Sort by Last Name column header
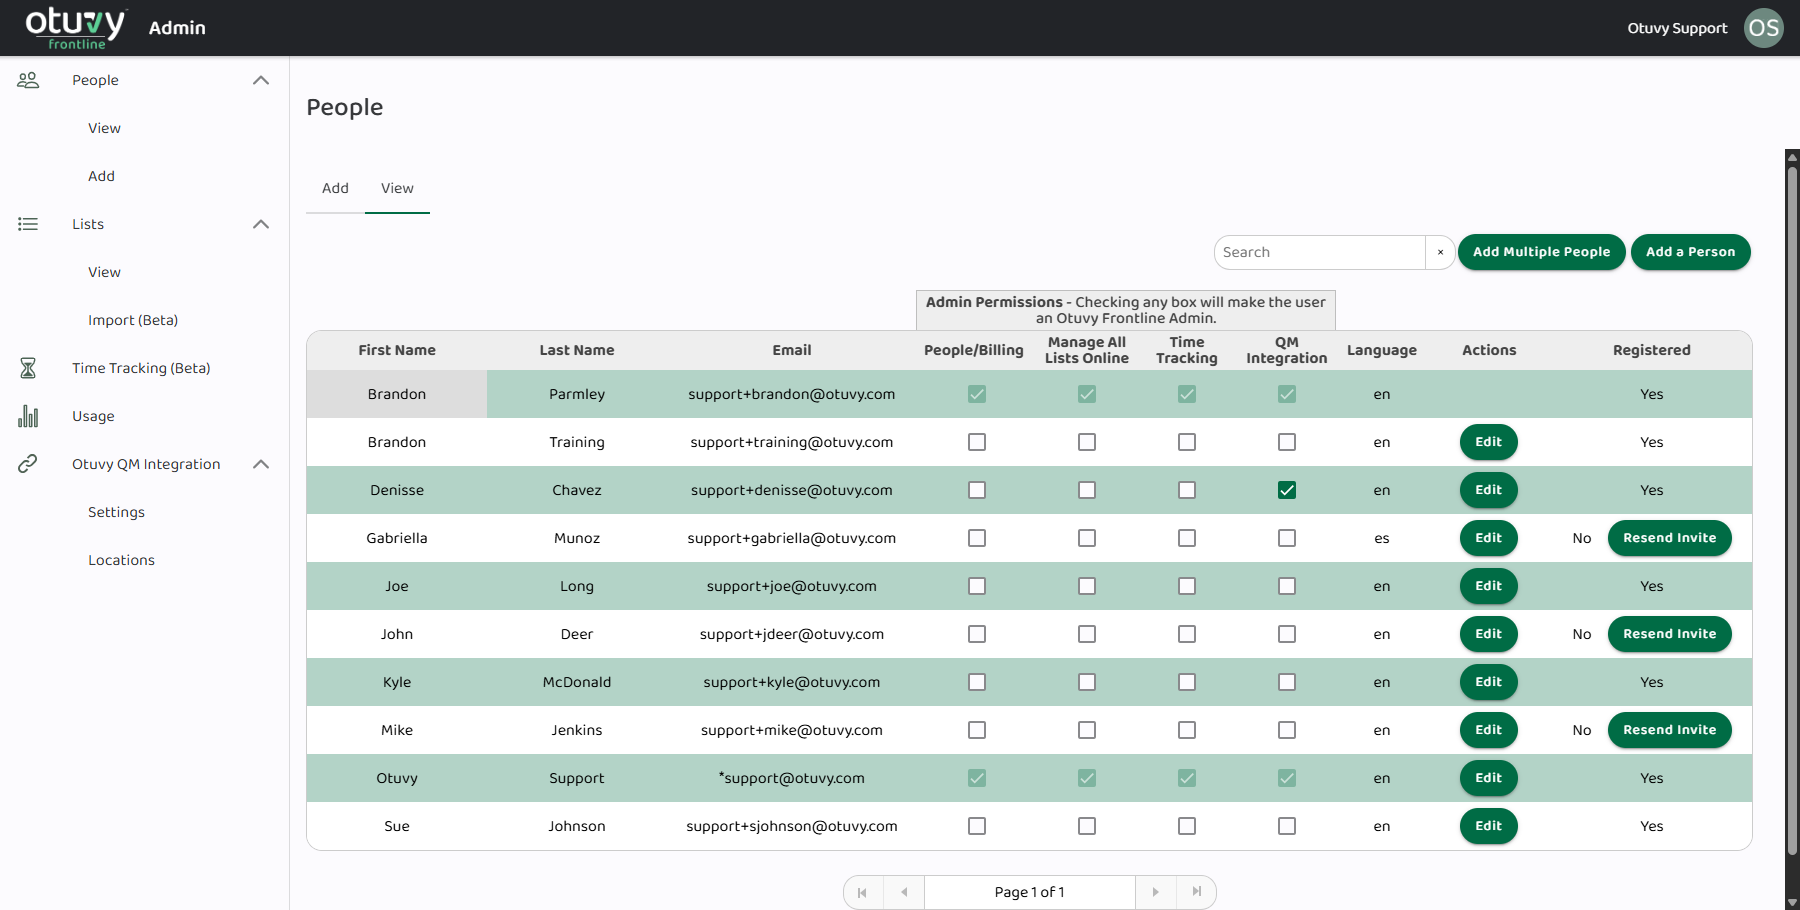This screenshot has width=1800, height=910. point(577,350)
